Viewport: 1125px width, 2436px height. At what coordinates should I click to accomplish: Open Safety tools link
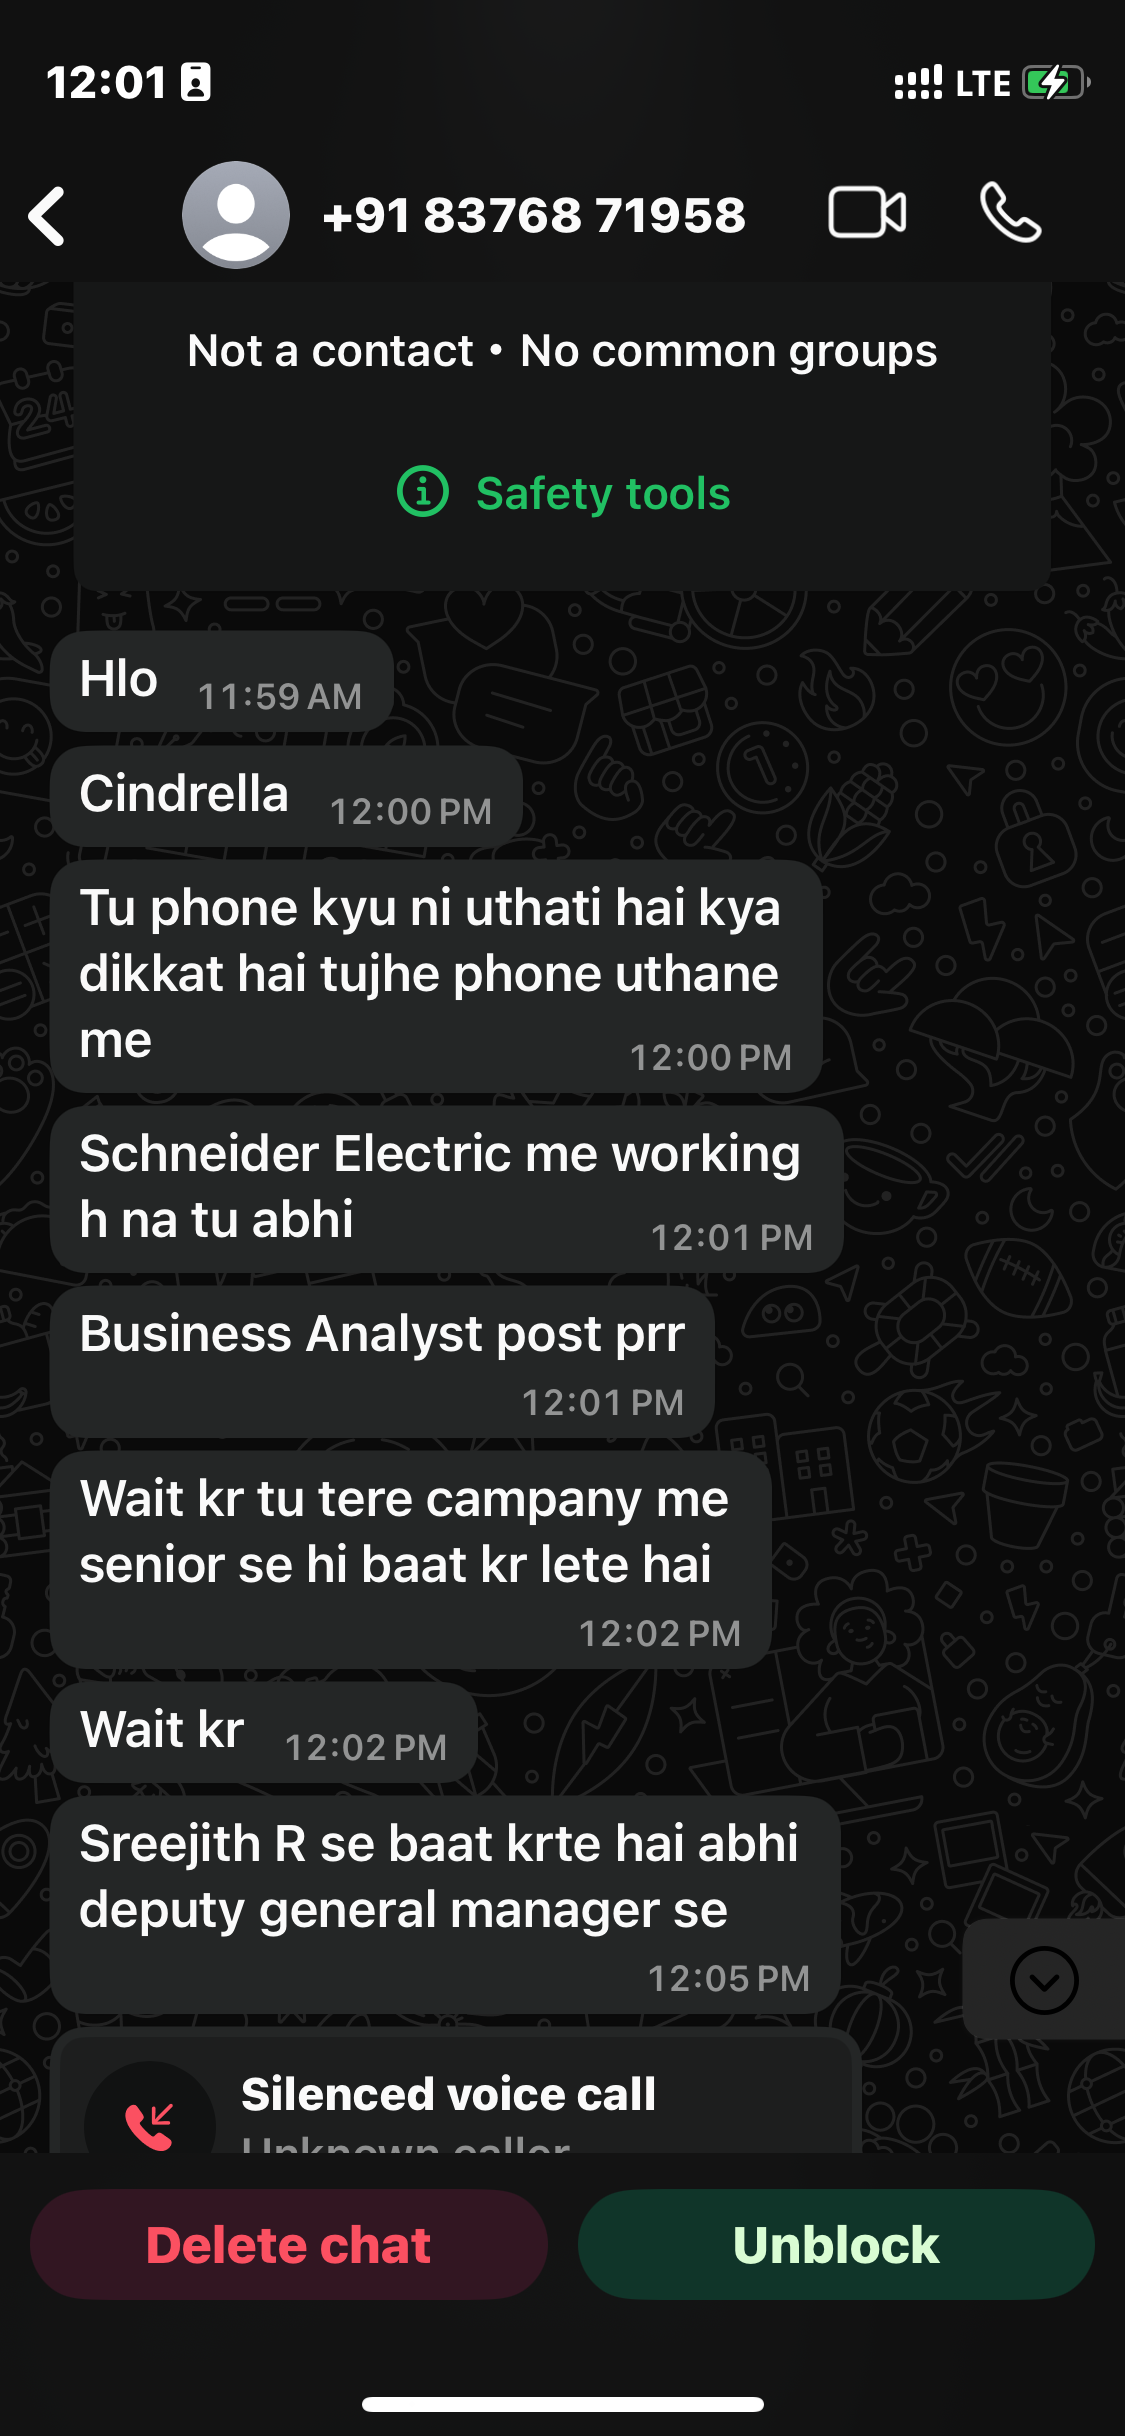603,493
